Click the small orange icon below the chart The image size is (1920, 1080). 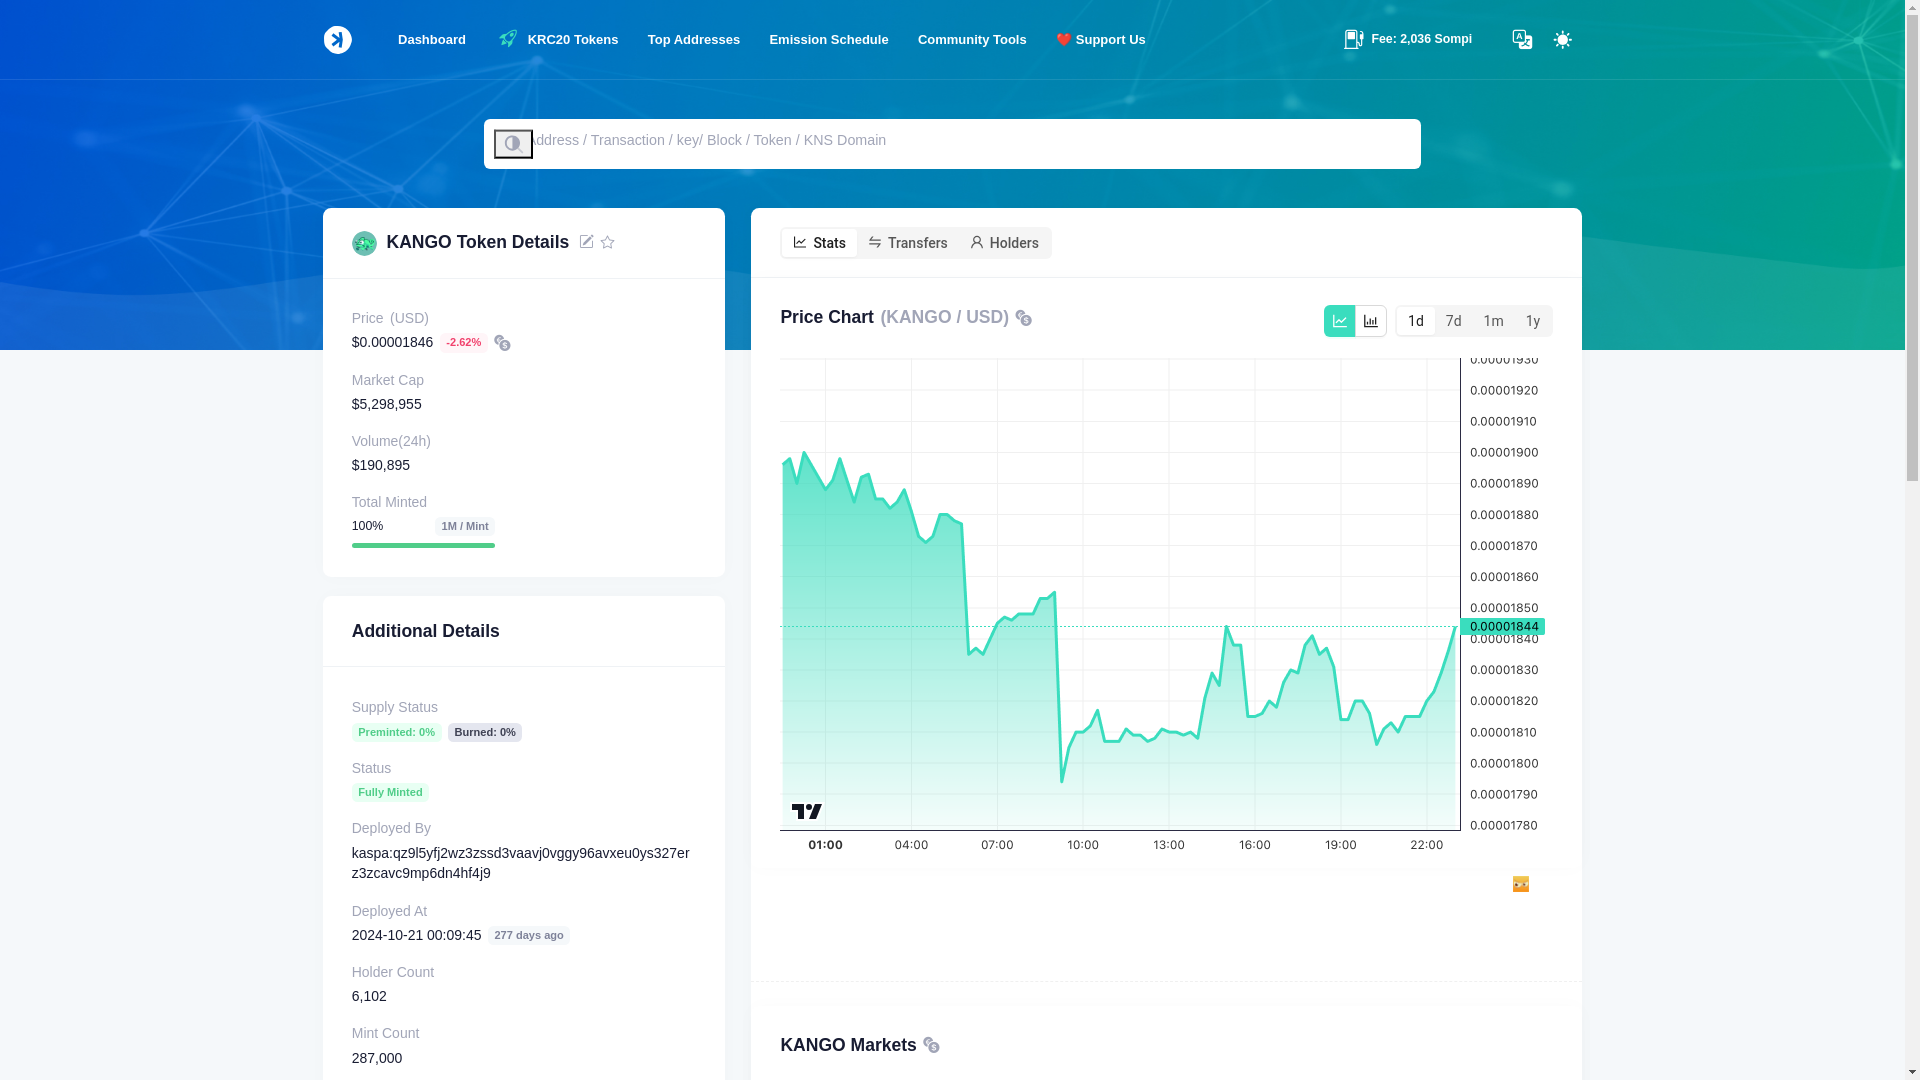click(x=1521, y=884)
